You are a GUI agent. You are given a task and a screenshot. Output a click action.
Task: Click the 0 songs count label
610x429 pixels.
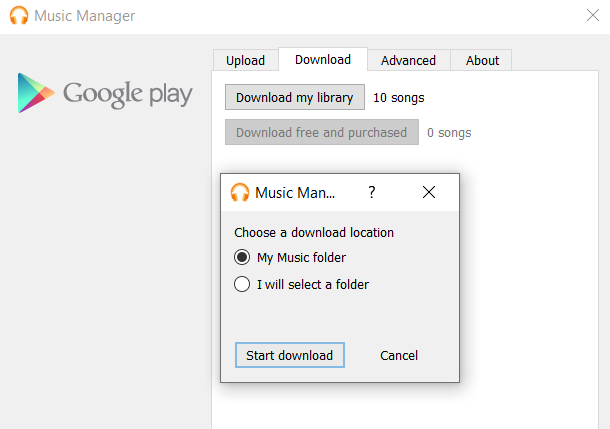pos(449,133)
